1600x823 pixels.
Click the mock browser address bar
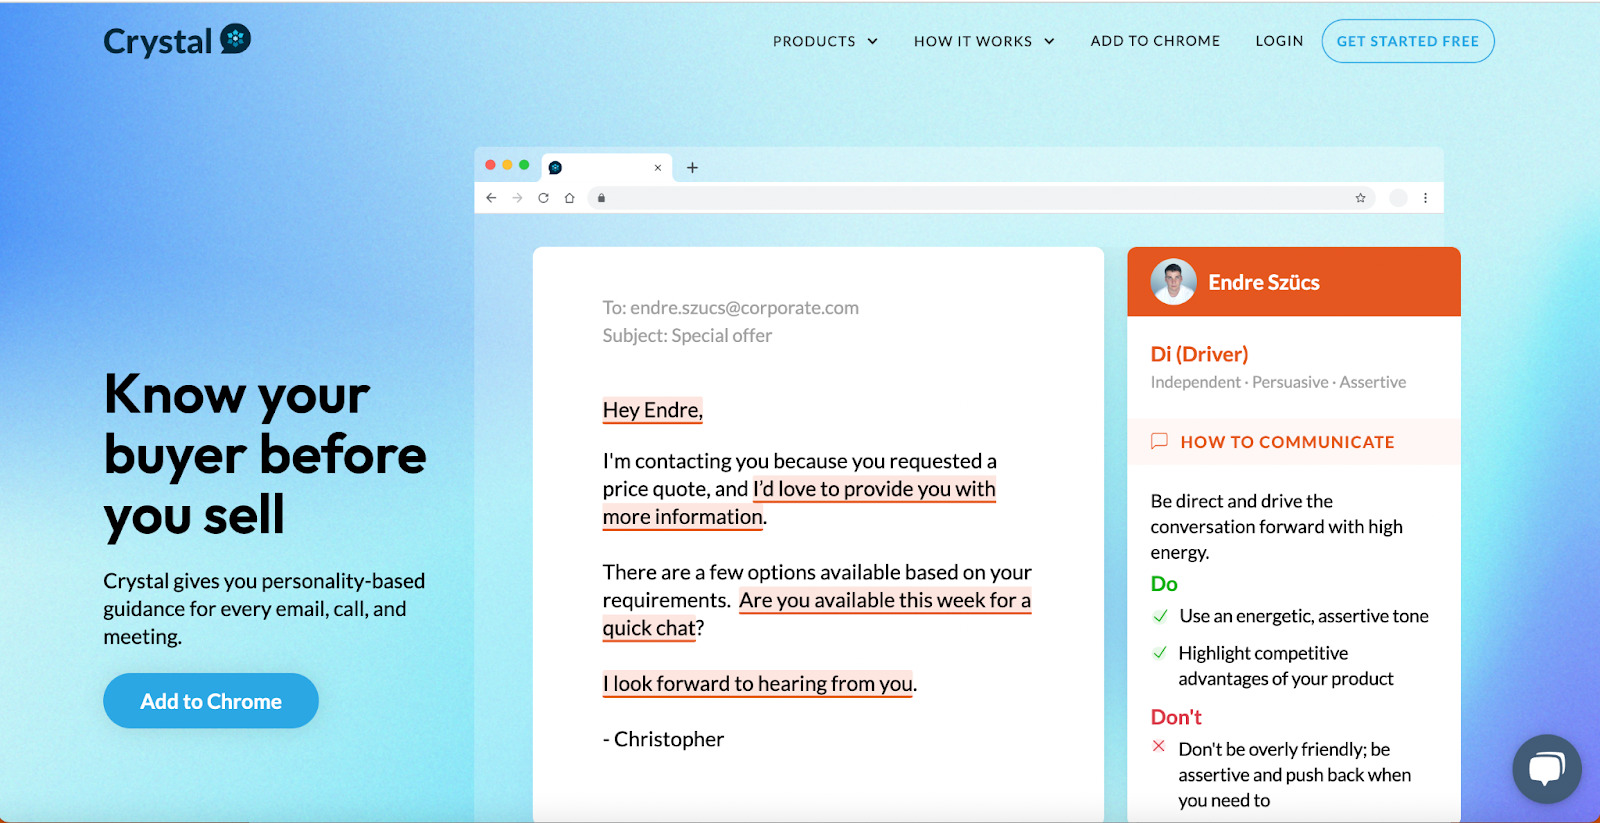[980, 198]
